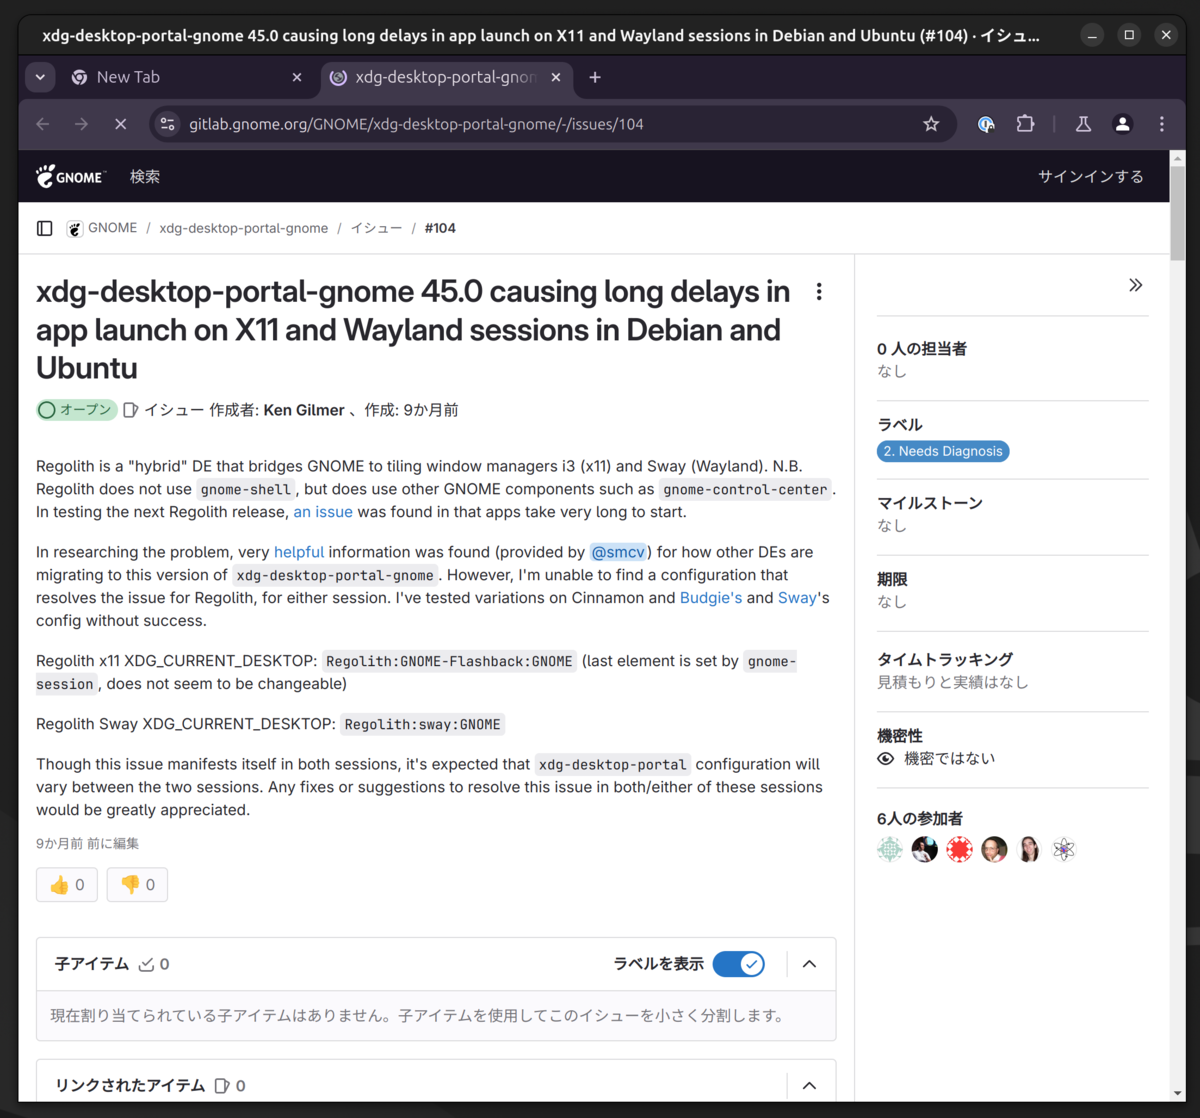Click the gitlab.gnome.org address bar URL
Screen dimensions: 1200x1118
416,124
